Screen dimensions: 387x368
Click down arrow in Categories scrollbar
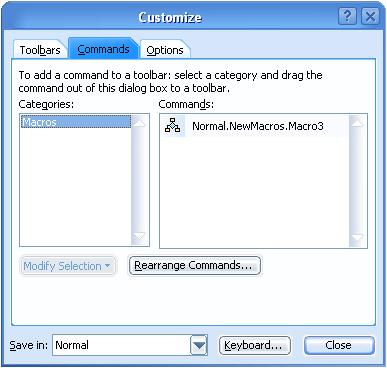pyautogui.click(x=139, y=236)
